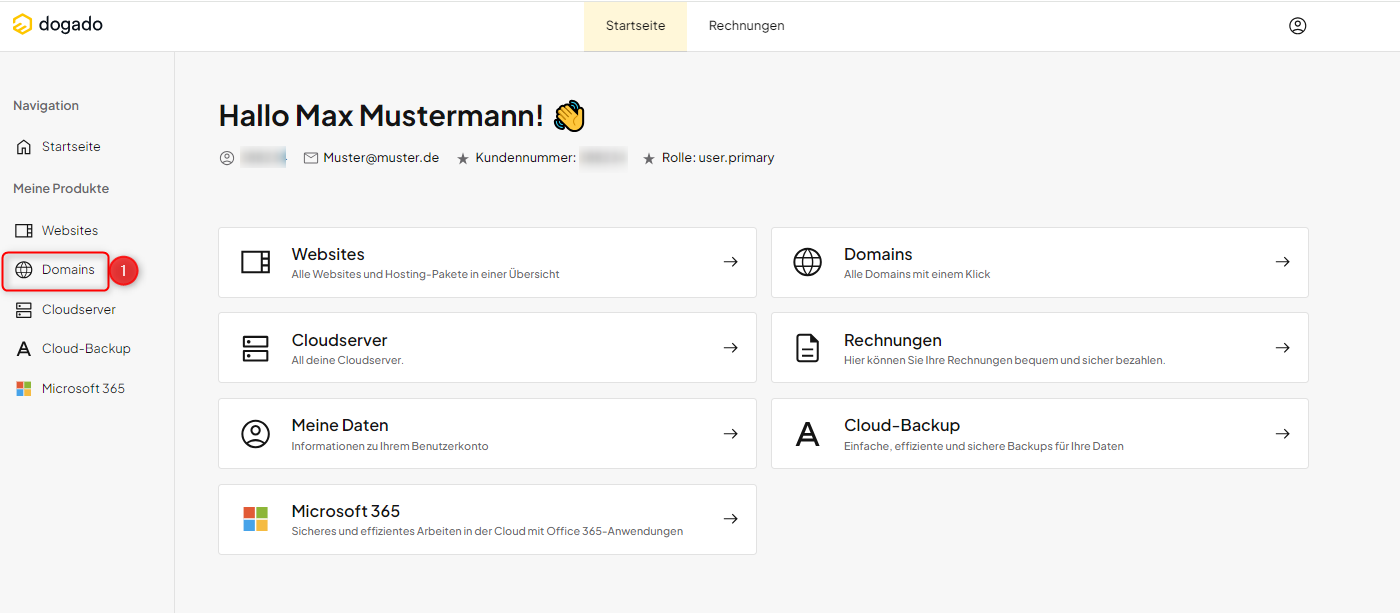Open the Meine Daten card
The image size is (1400, 613).
pos(487,433)
